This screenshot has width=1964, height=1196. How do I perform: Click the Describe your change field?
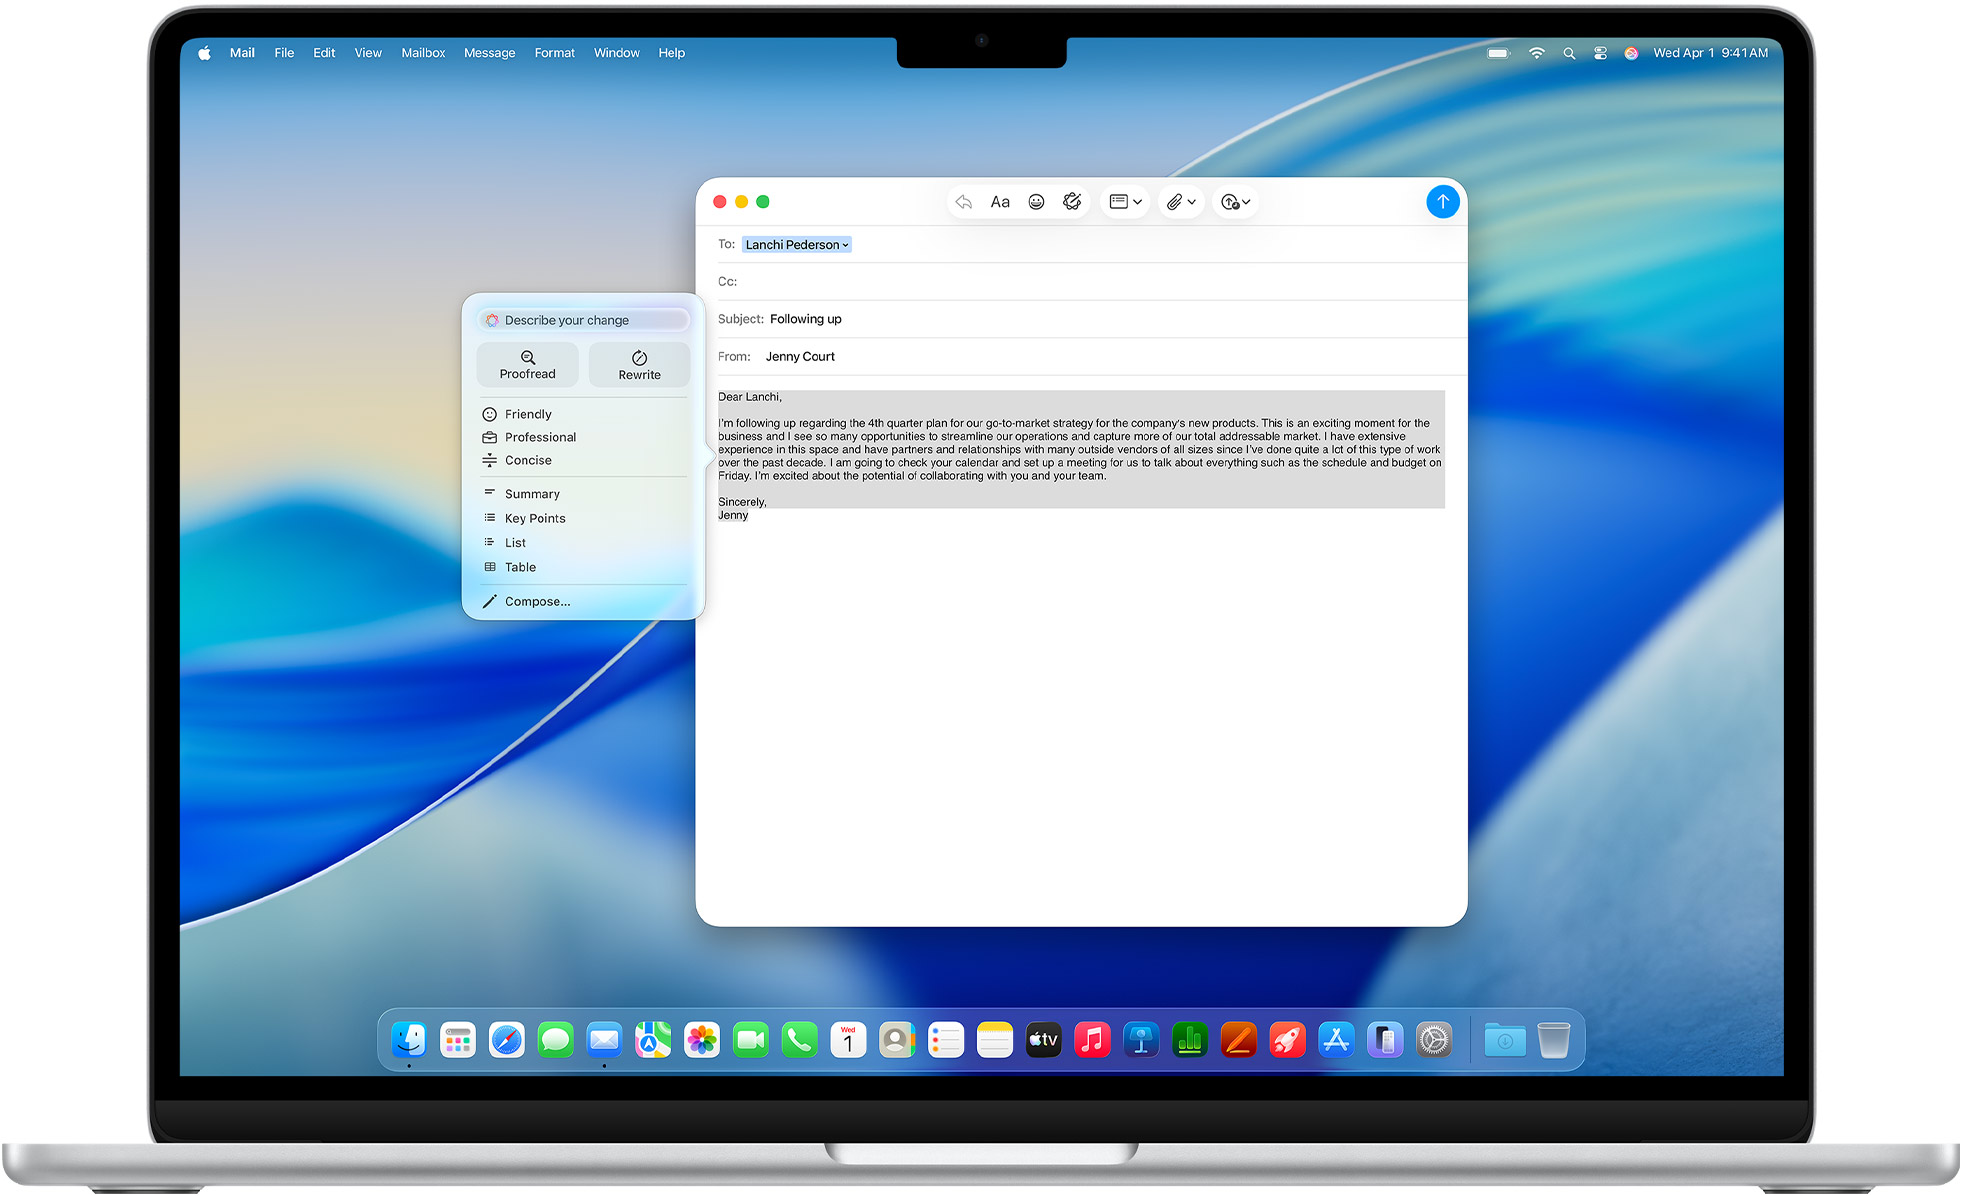pos(567,319)
